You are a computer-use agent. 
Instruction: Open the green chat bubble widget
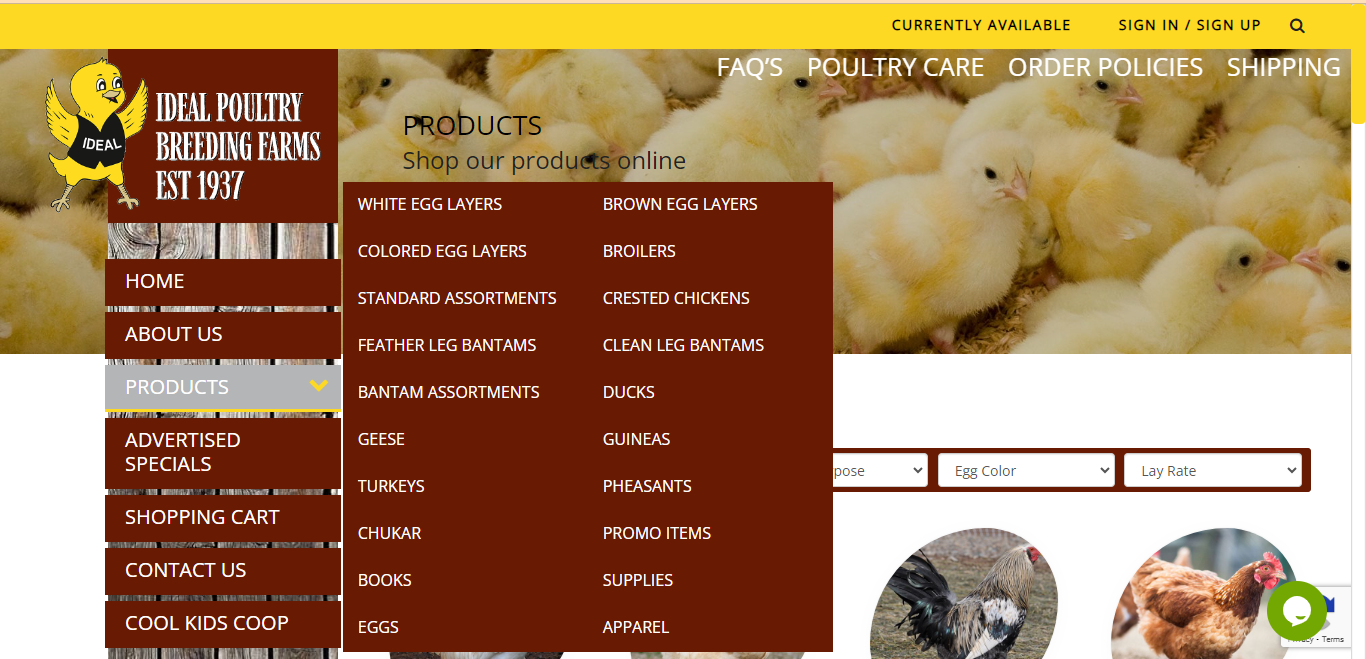click(1297, 611)
